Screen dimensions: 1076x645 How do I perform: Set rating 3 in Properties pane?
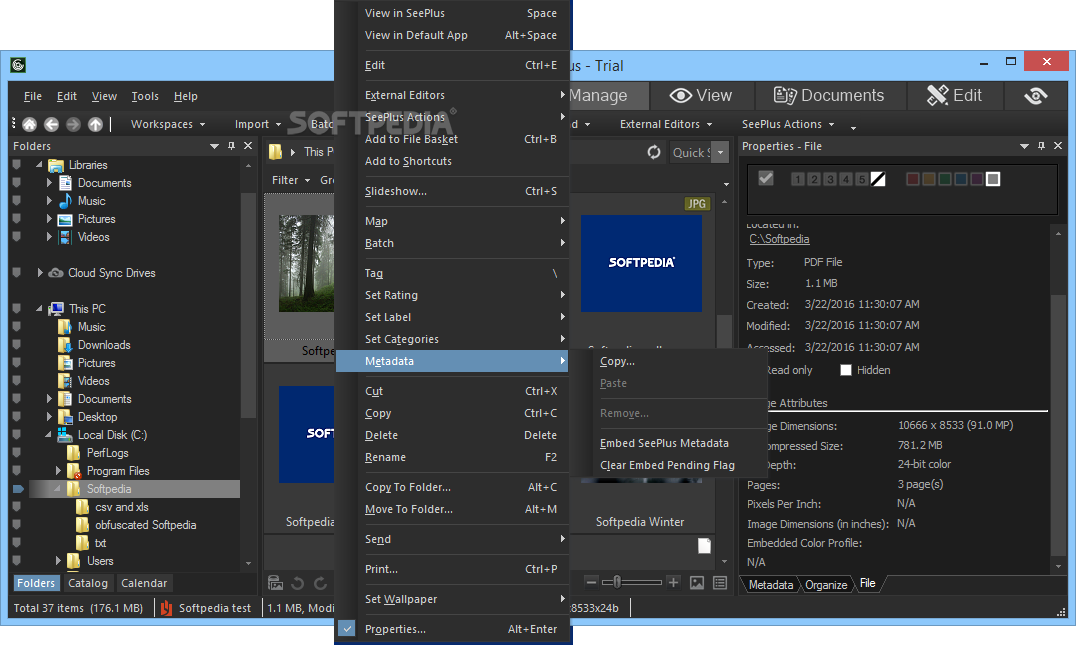830,179
